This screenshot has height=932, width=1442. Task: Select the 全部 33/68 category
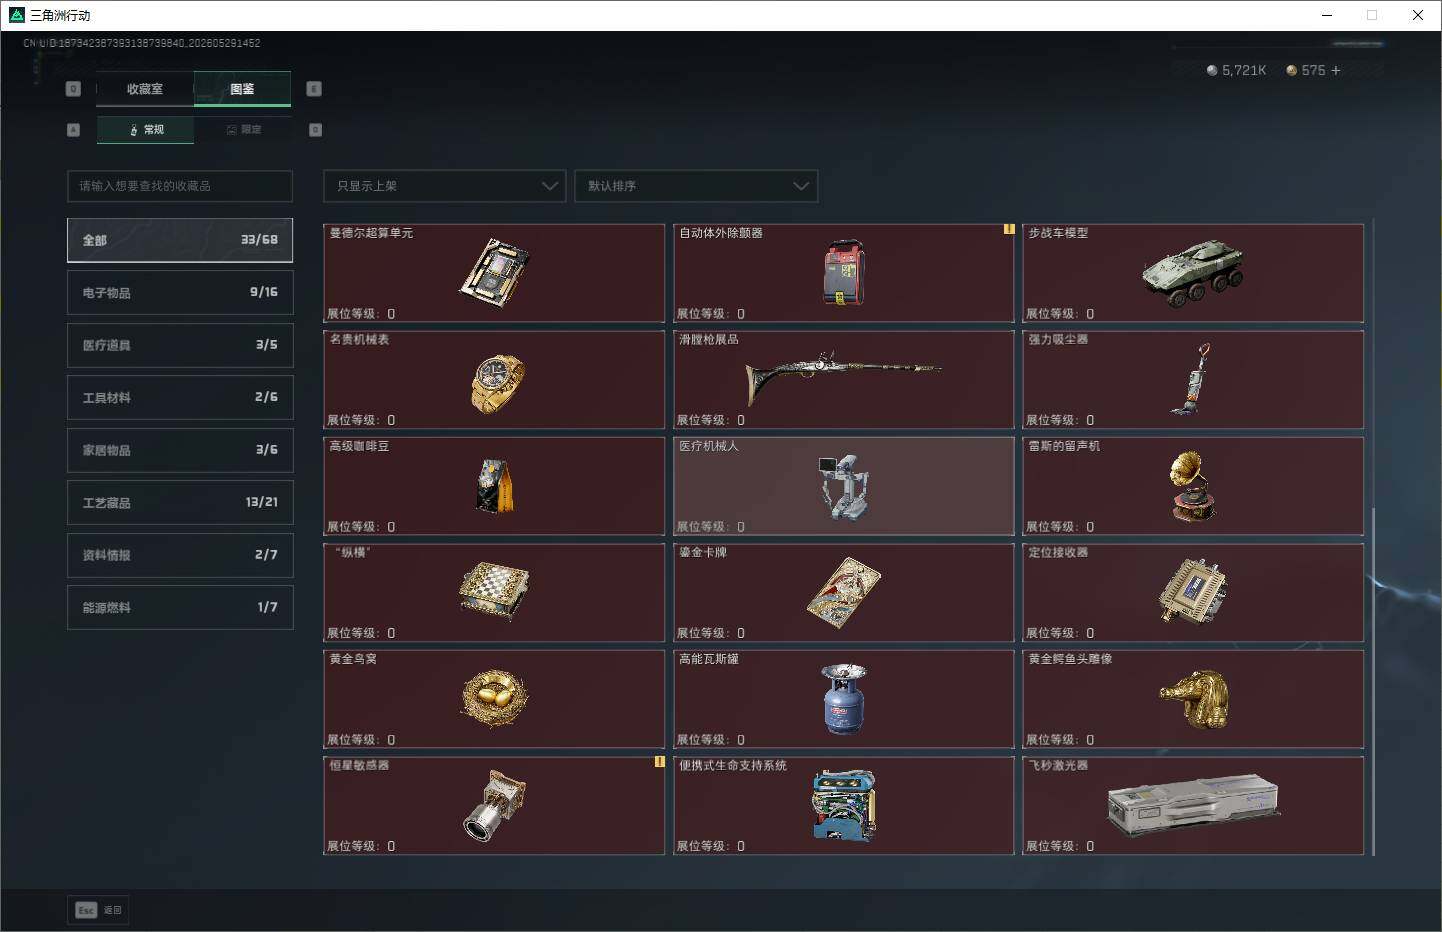(x=180, y=240)
